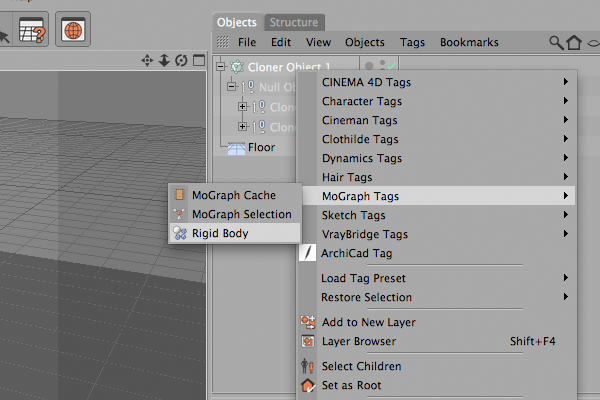Click the viewport zoom arrows icon
Viewport: 600px width, 400px height.
164,60
